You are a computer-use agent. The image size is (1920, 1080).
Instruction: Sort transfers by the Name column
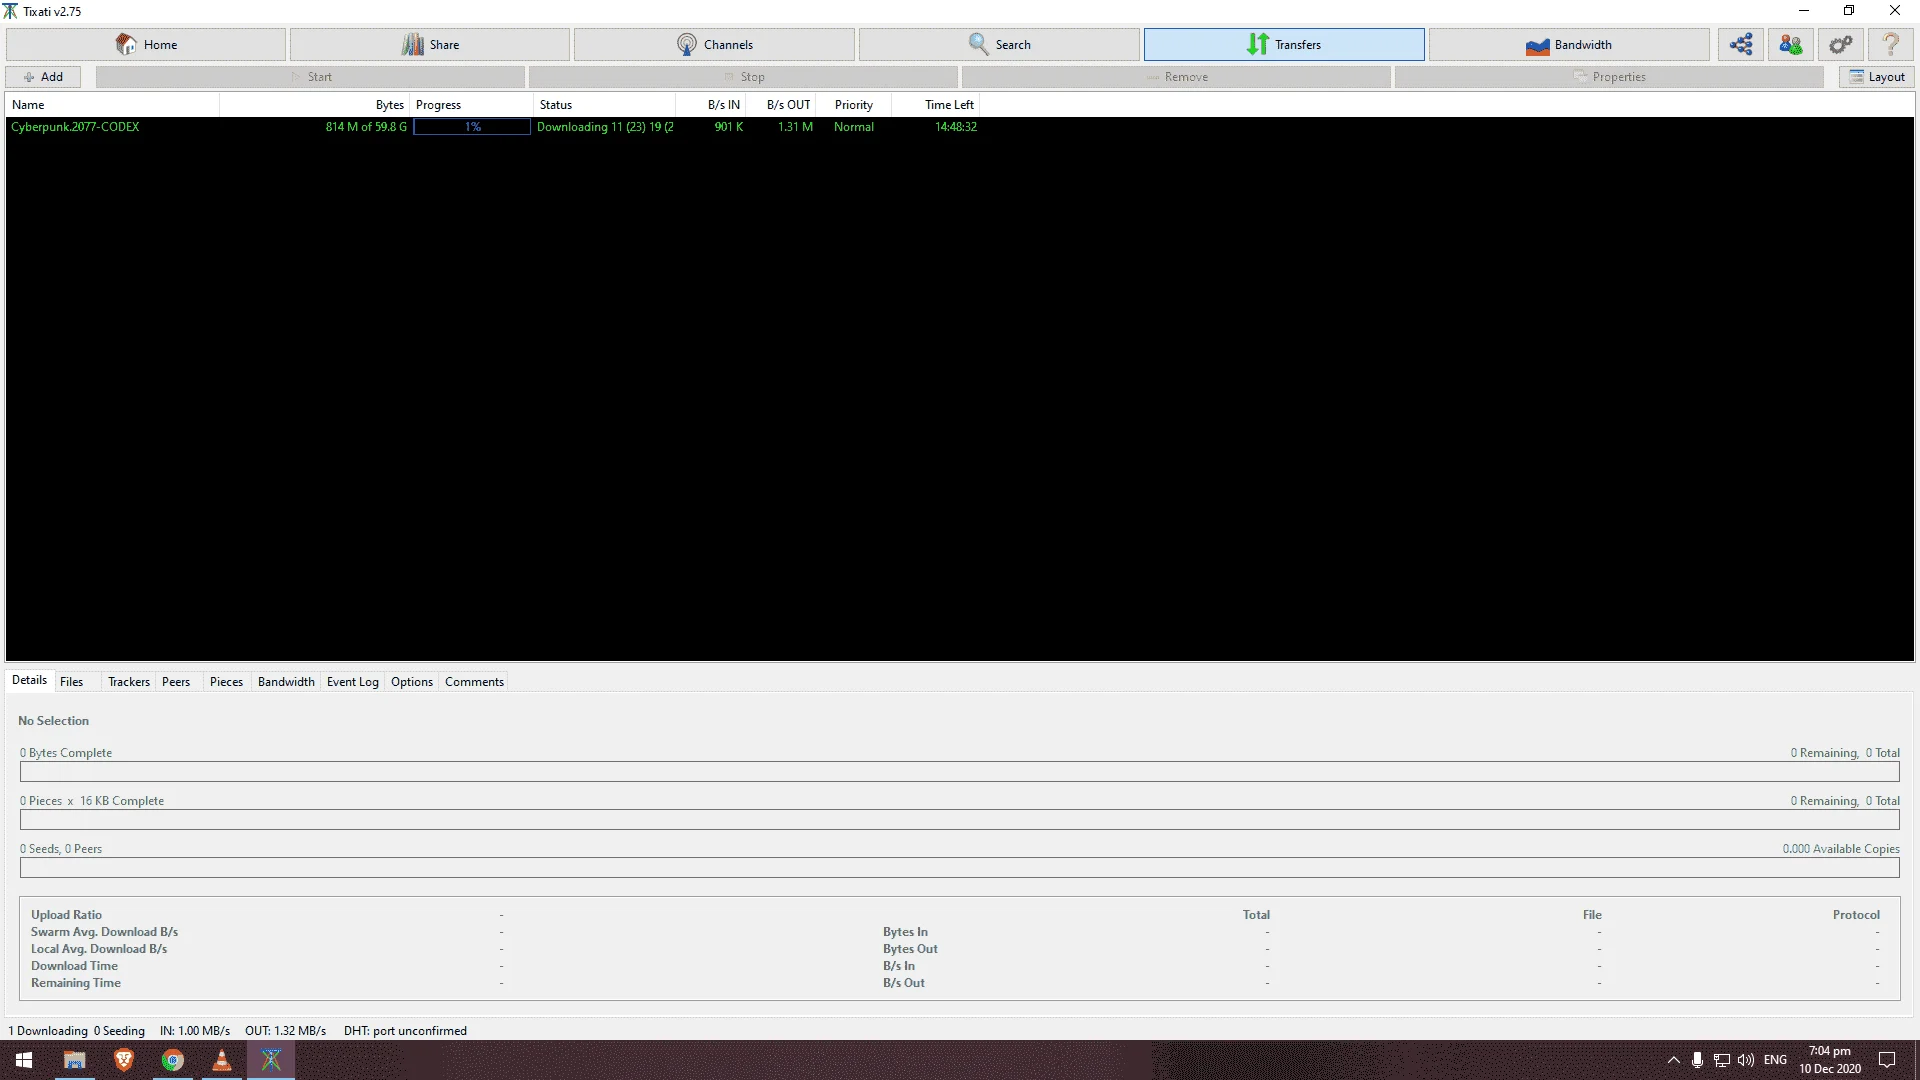tap(113, 105)
